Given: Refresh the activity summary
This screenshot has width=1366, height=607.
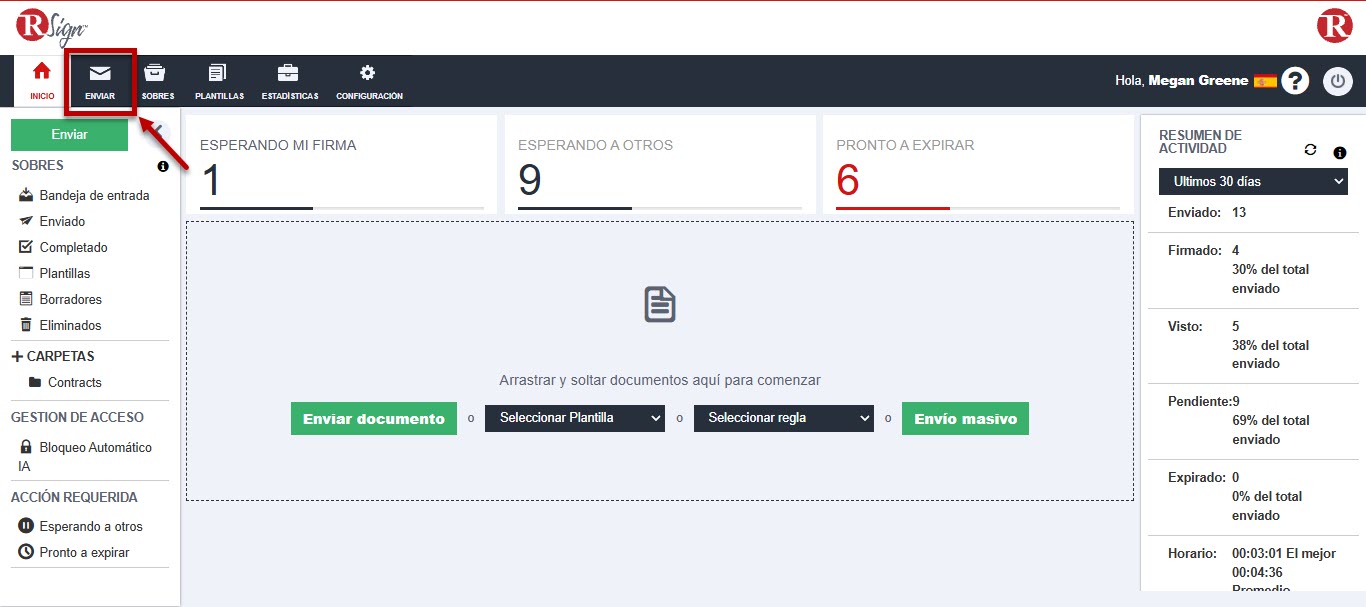Looking at the screenshot, I should (x=1310, y=150).
